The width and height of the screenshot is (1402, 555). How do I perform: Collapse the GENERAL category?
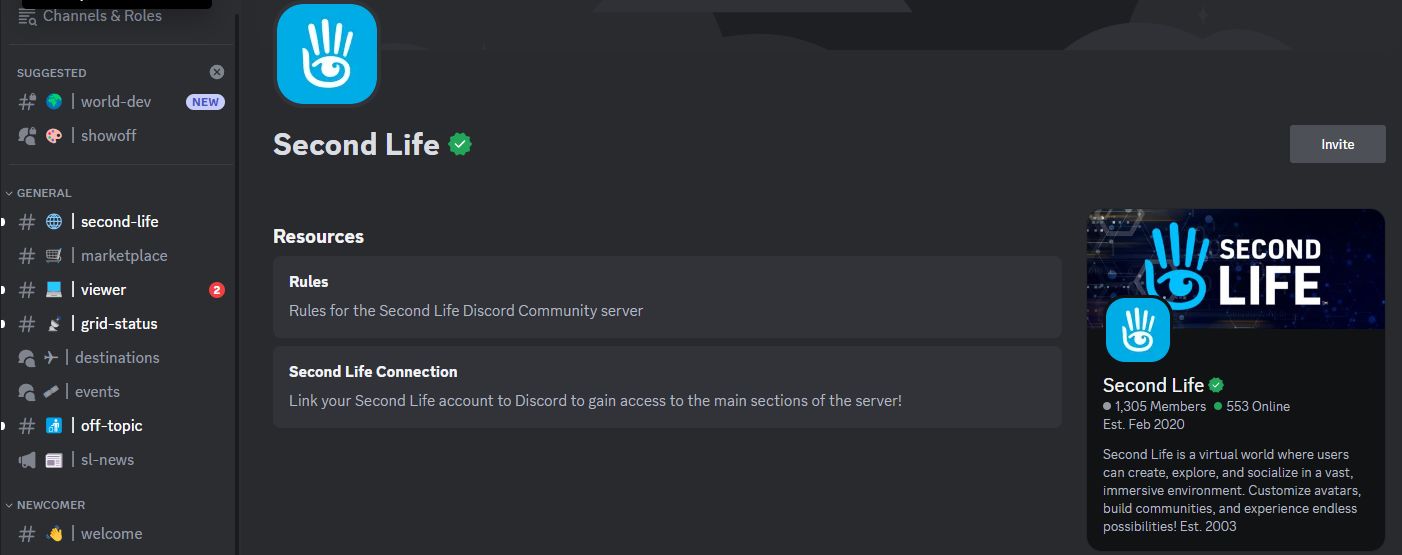(44, 193)
